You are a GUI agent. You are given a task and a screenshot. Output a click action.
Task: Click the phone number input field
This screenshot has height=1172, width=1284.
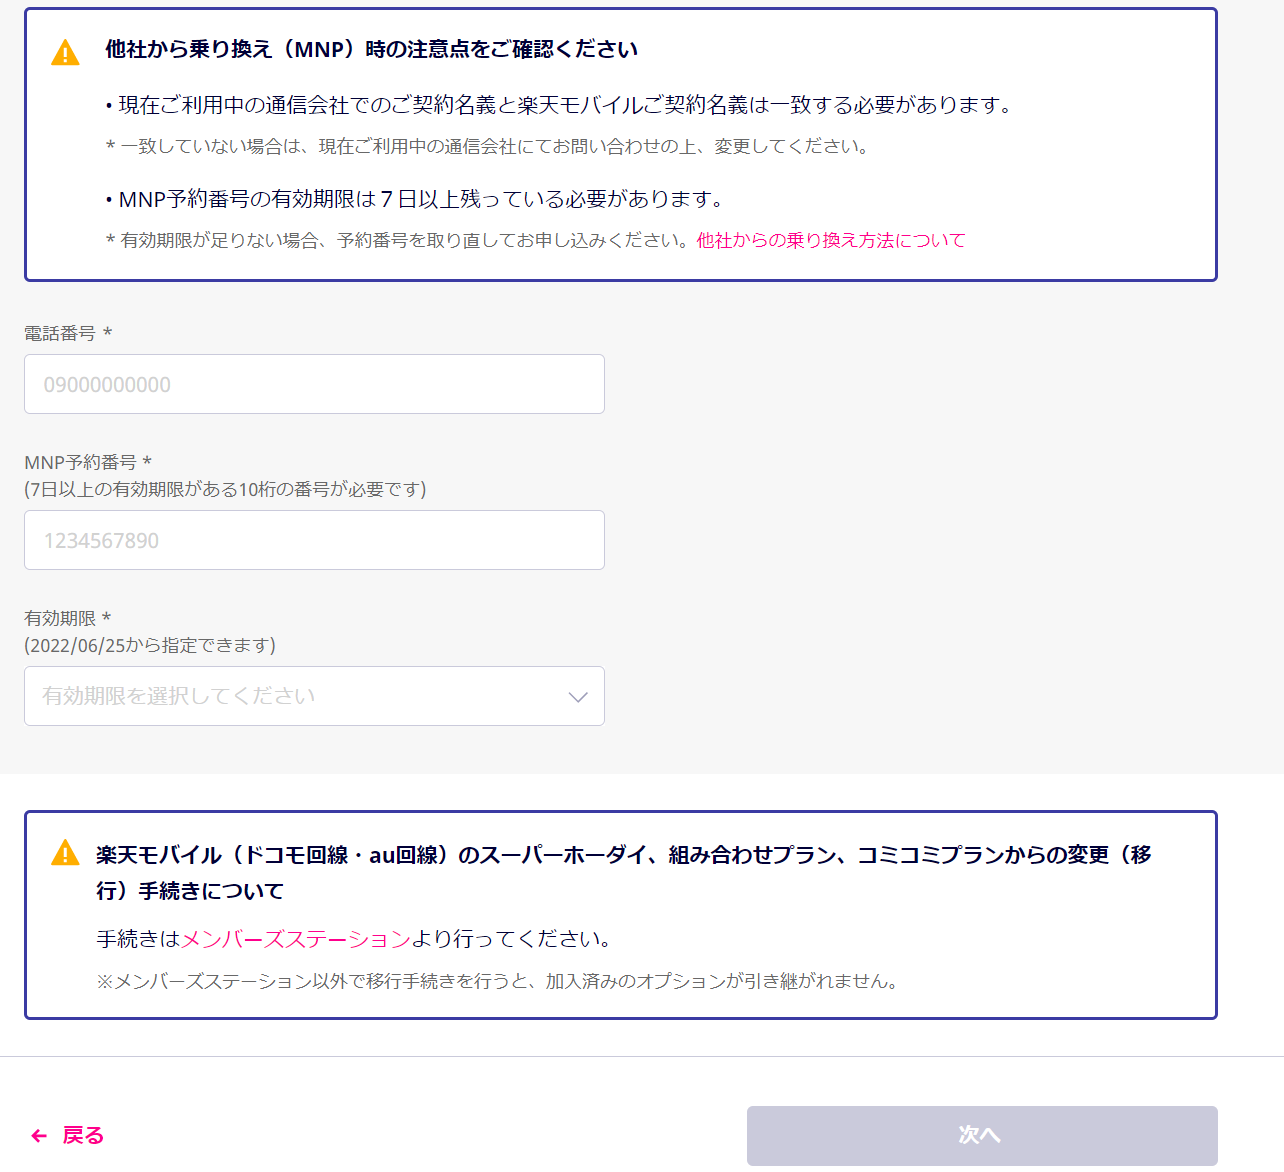314,384
